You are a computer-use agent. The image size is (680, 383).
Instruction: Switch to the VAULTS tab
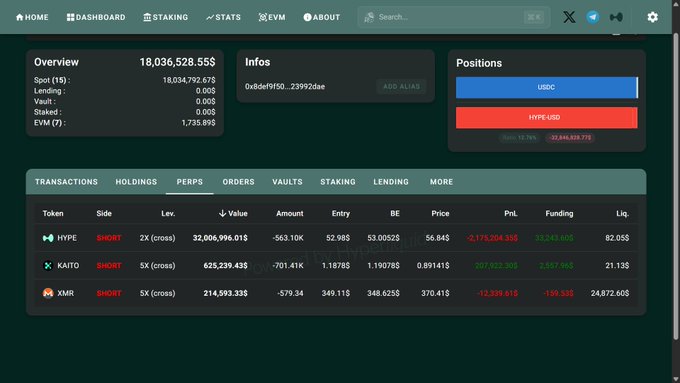(288, 182)
